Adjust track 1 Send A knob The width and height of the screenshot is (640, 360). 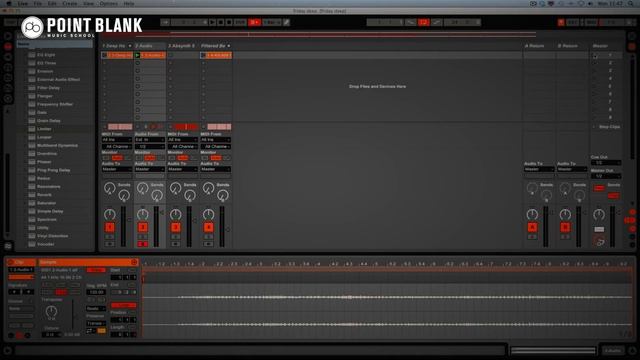click(x=109, y=188)
